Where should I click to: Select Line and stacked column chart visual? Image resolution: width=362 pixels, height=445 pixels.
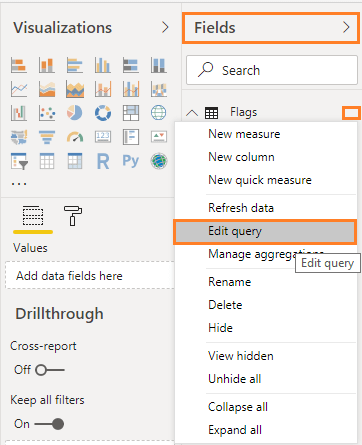[x=103, y=89]
